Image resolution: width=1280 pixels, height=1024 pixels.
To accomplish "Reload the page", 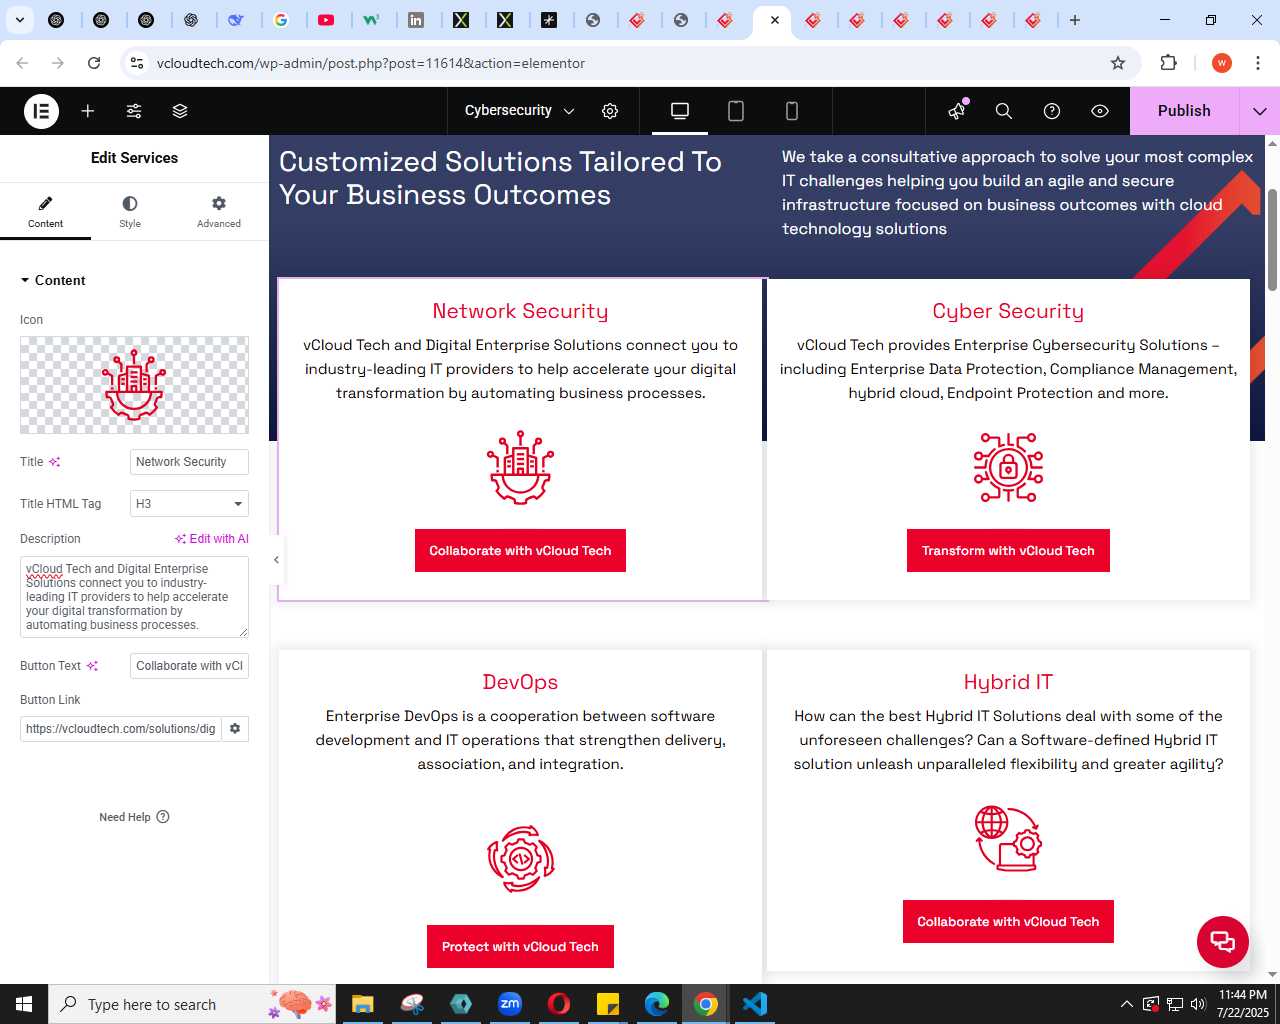I will (x=94, y=63).
